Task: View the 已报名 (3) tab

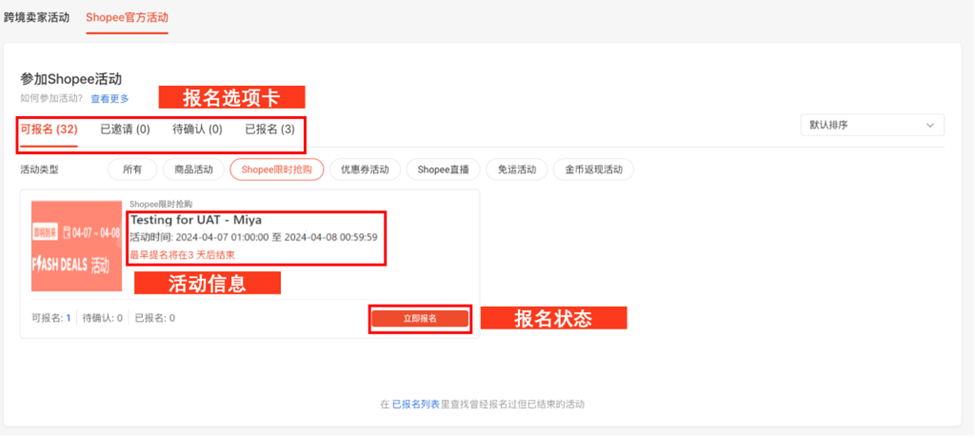Action: tap(270, 129)
